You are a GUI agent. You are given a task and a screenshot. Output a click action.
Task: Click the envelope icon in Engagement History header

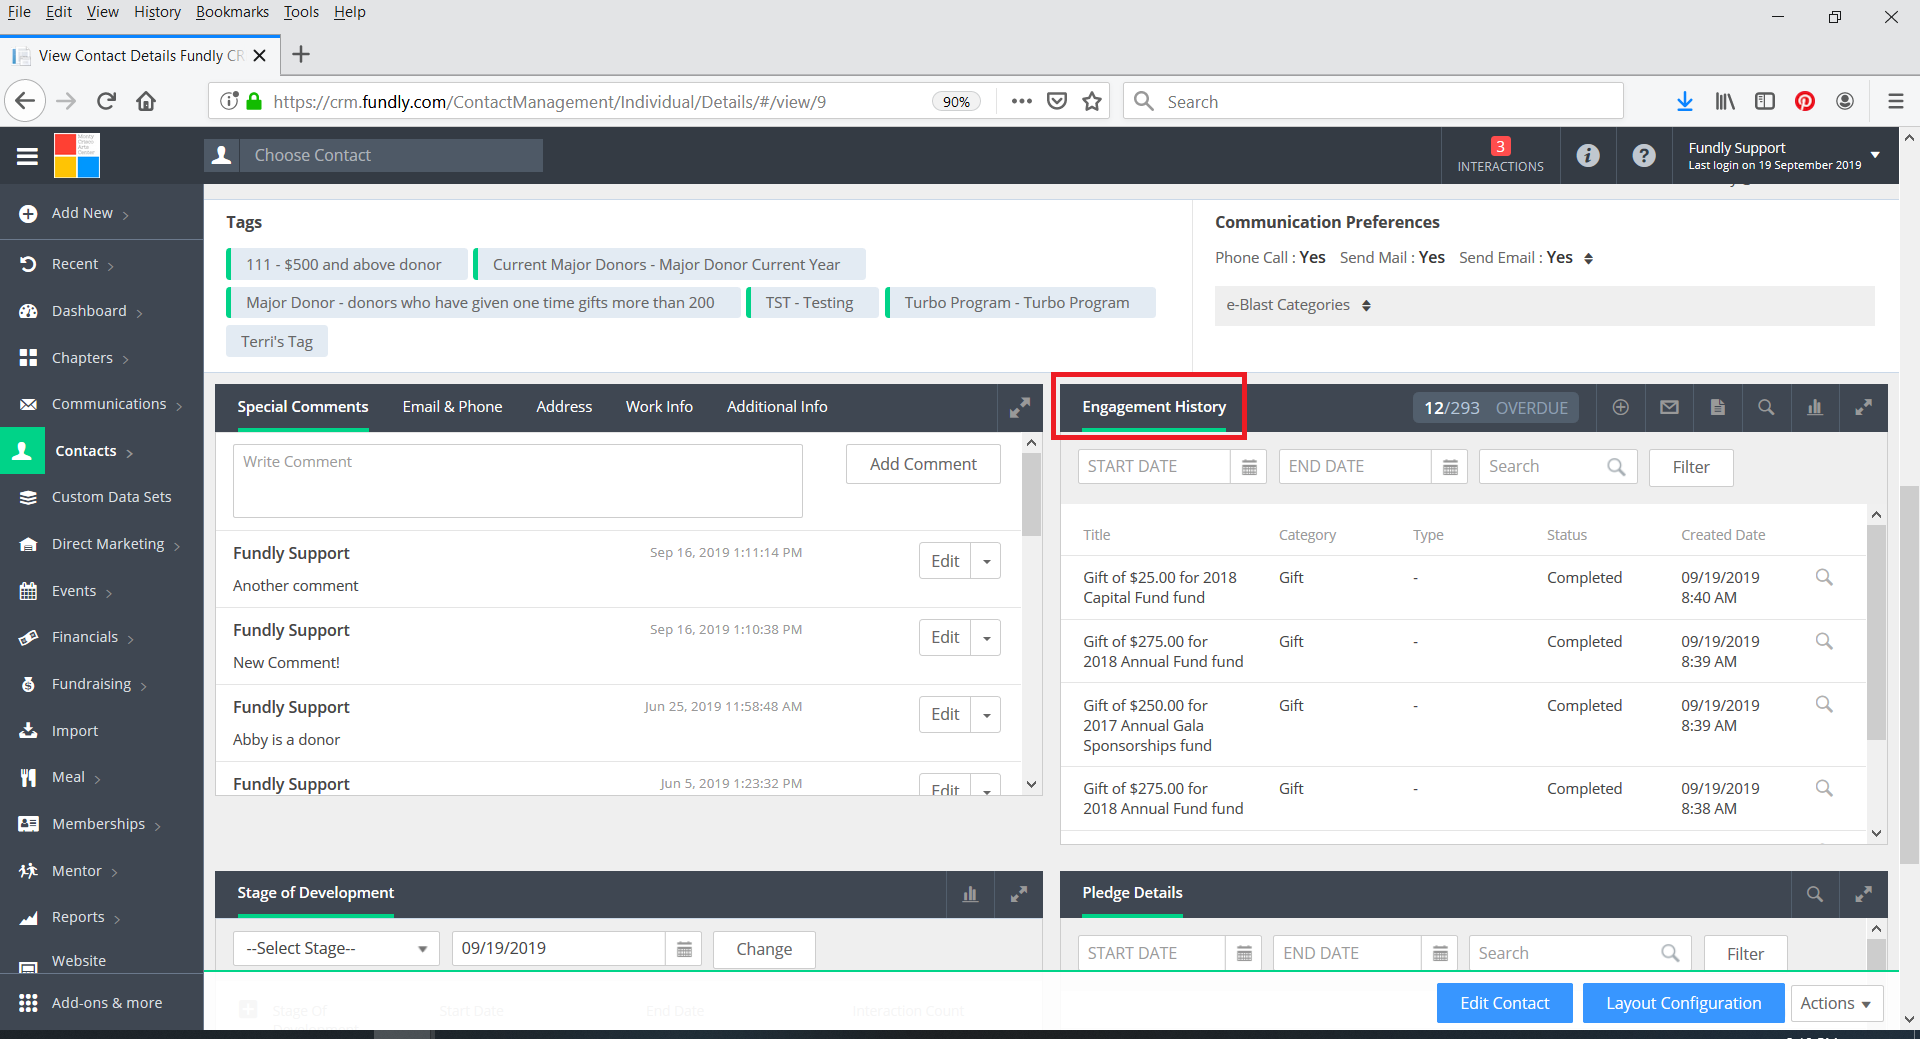pos(1669,408)
